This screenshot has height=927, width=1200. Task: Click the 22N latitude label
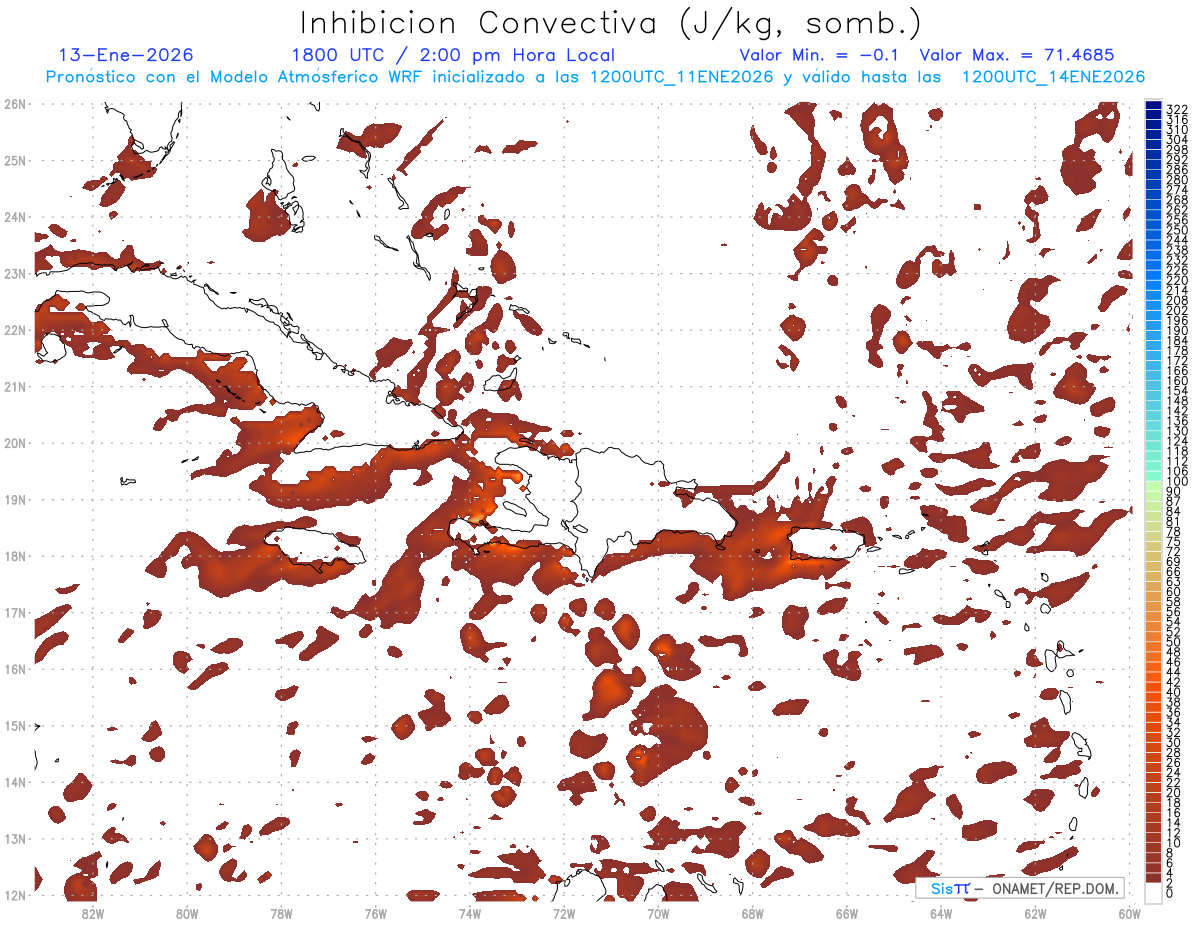pyautogui.click(x=15, y=330)
